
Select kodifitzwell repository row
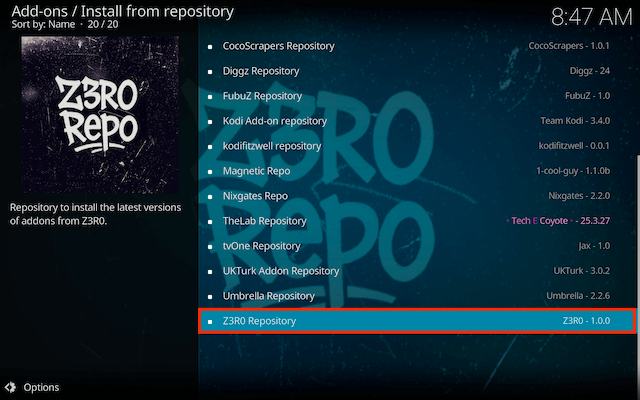click(x=417, y=146)
